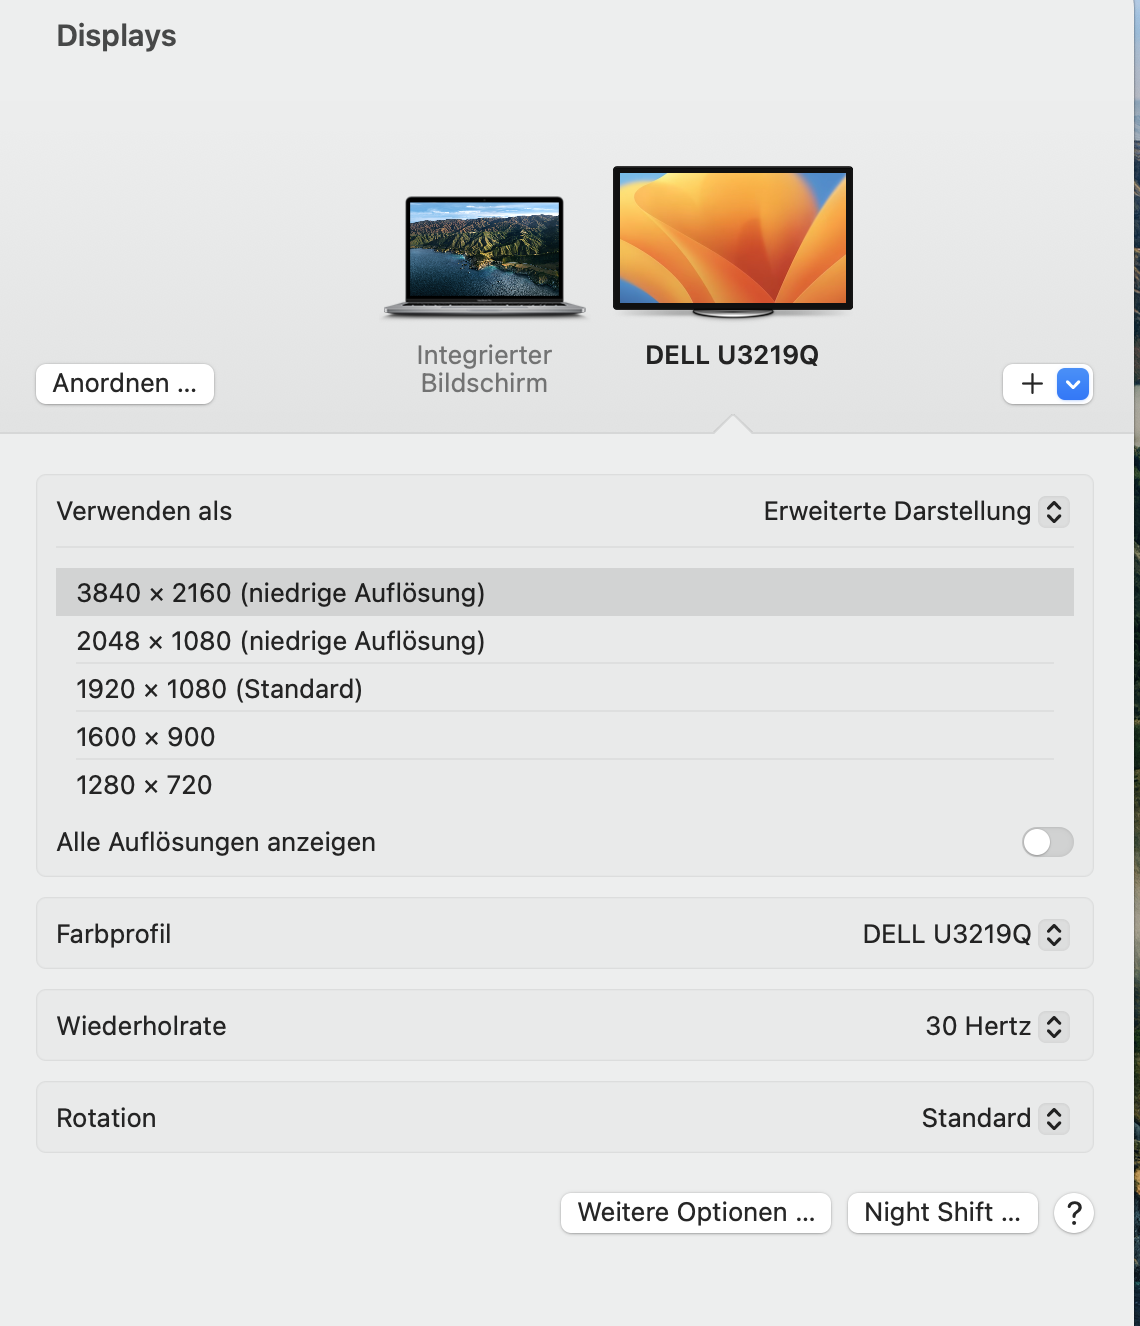
Task: Open the Rotation Standard dropdown
Action: 995,1118
